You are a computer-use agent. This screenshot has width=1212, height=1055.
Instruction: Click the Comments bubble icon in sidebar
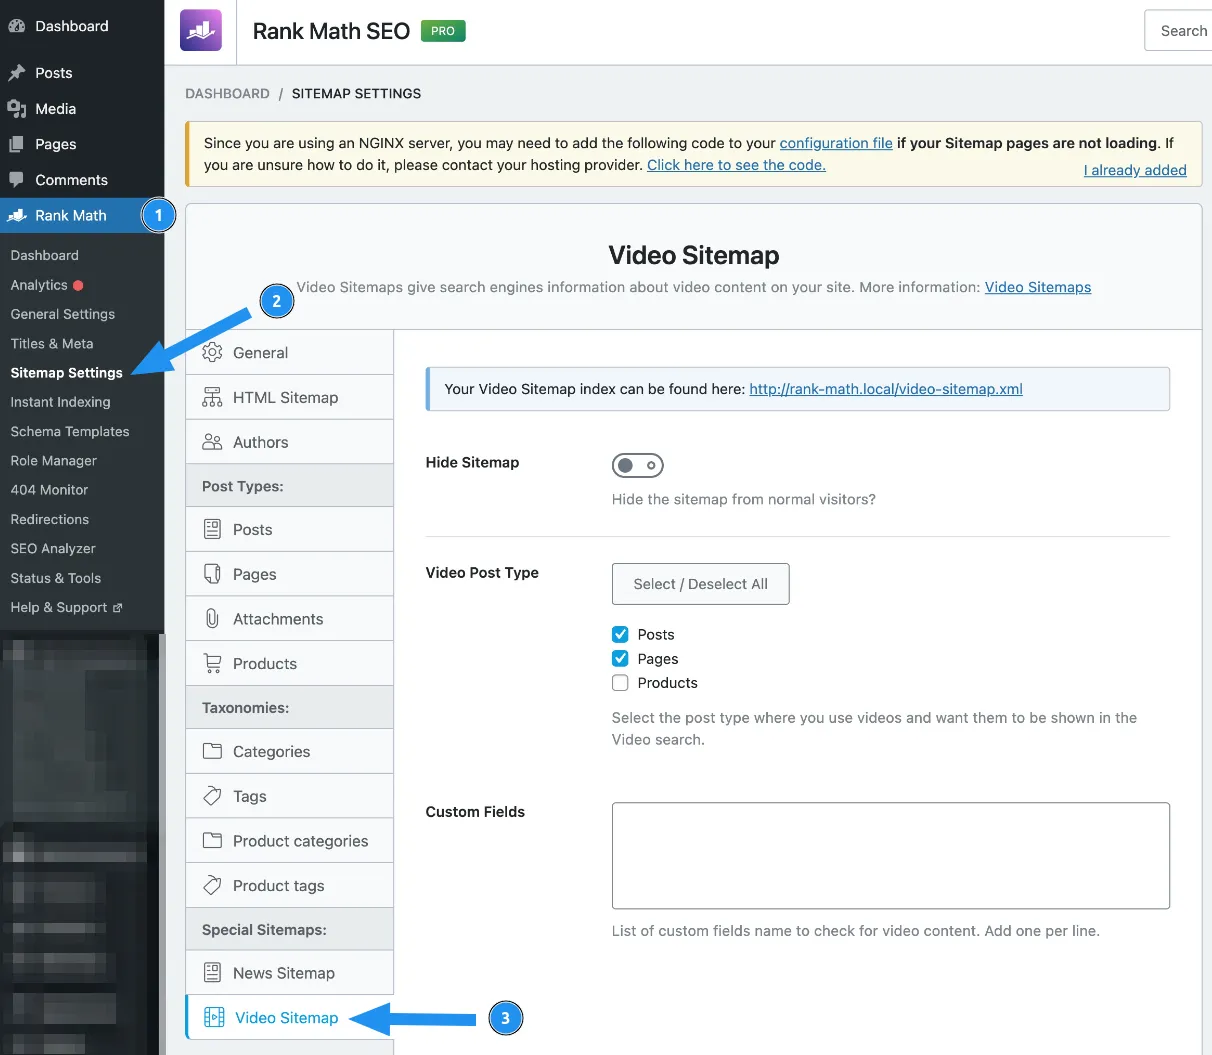[x=16, y=180]
